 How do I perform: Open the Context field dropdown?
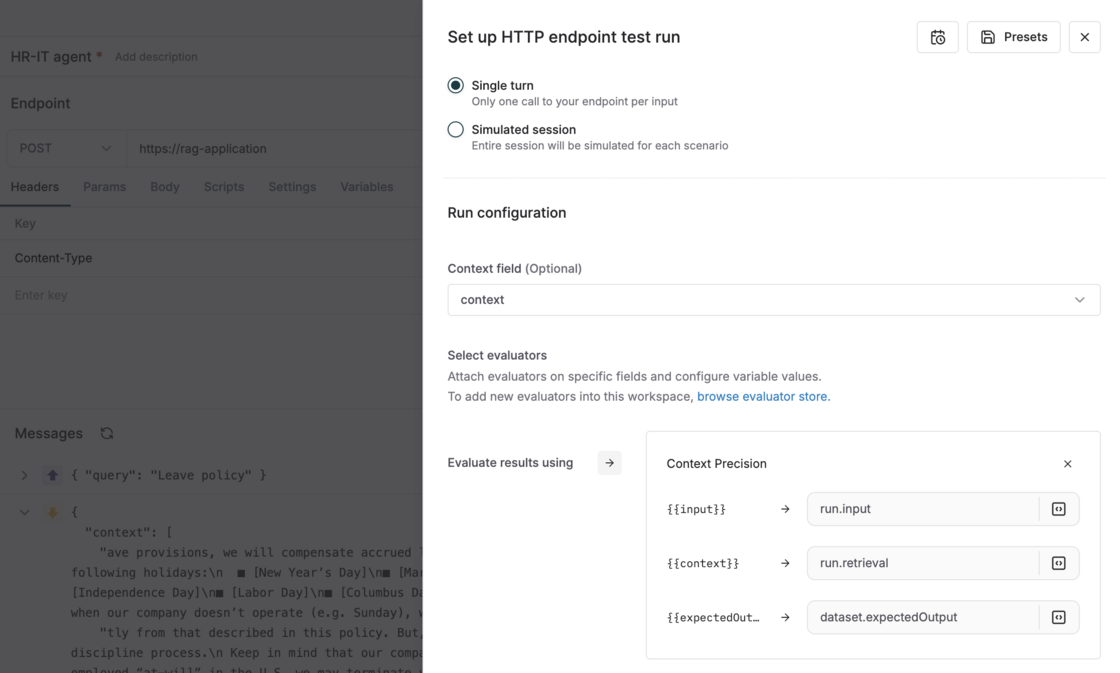[x=773, y=300]
